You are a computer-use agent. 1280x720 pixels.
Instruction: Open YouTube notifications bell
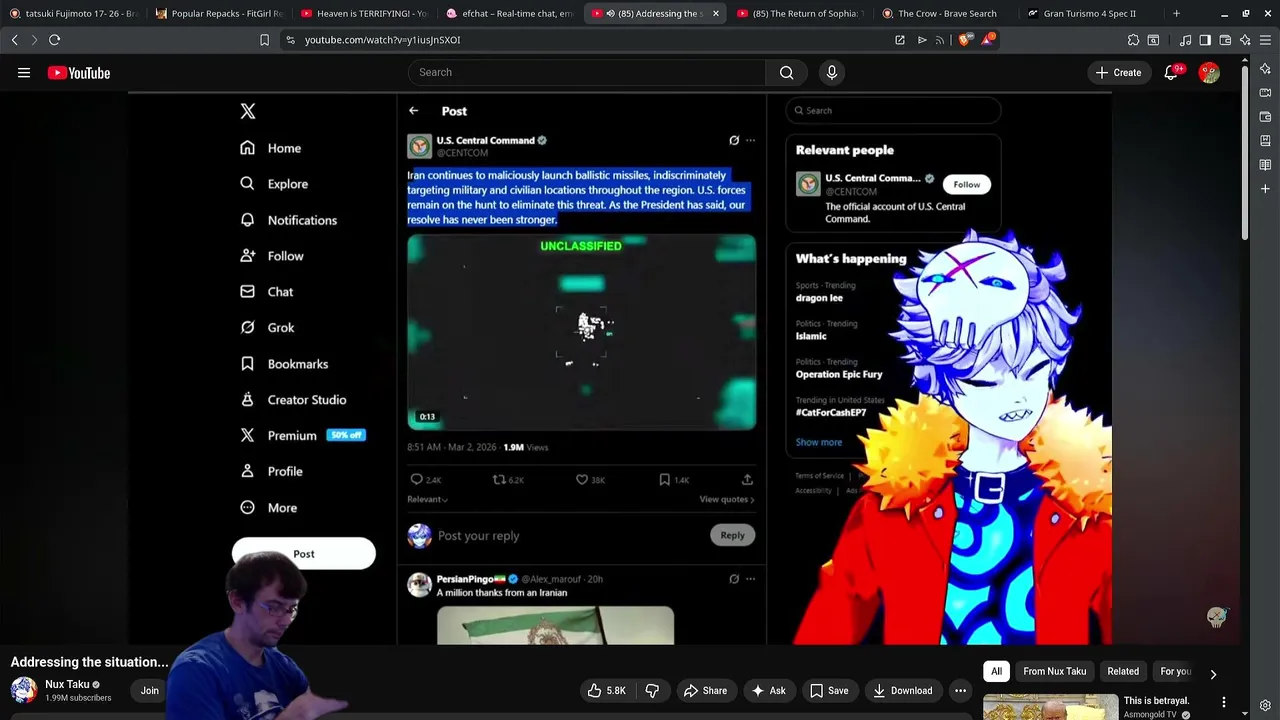point(1171,72)
